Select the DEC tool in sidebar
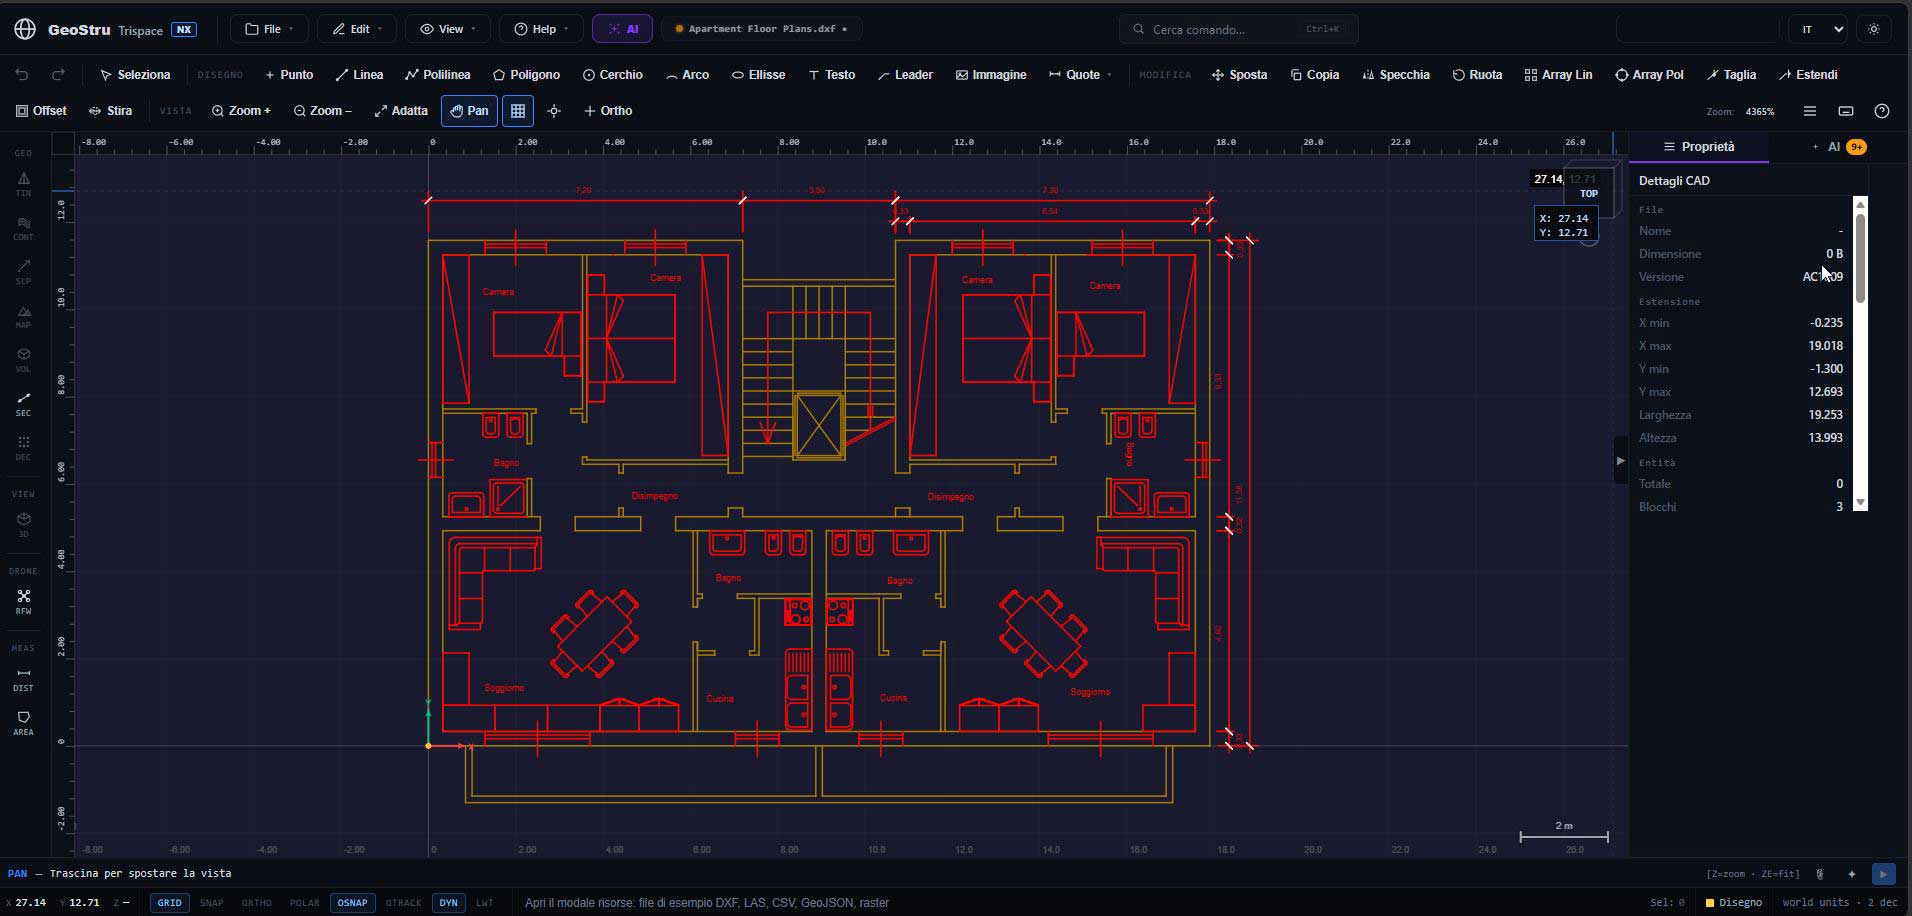Screen dimensions: 1912x916 pyautogui.click(x=23, y=448)
